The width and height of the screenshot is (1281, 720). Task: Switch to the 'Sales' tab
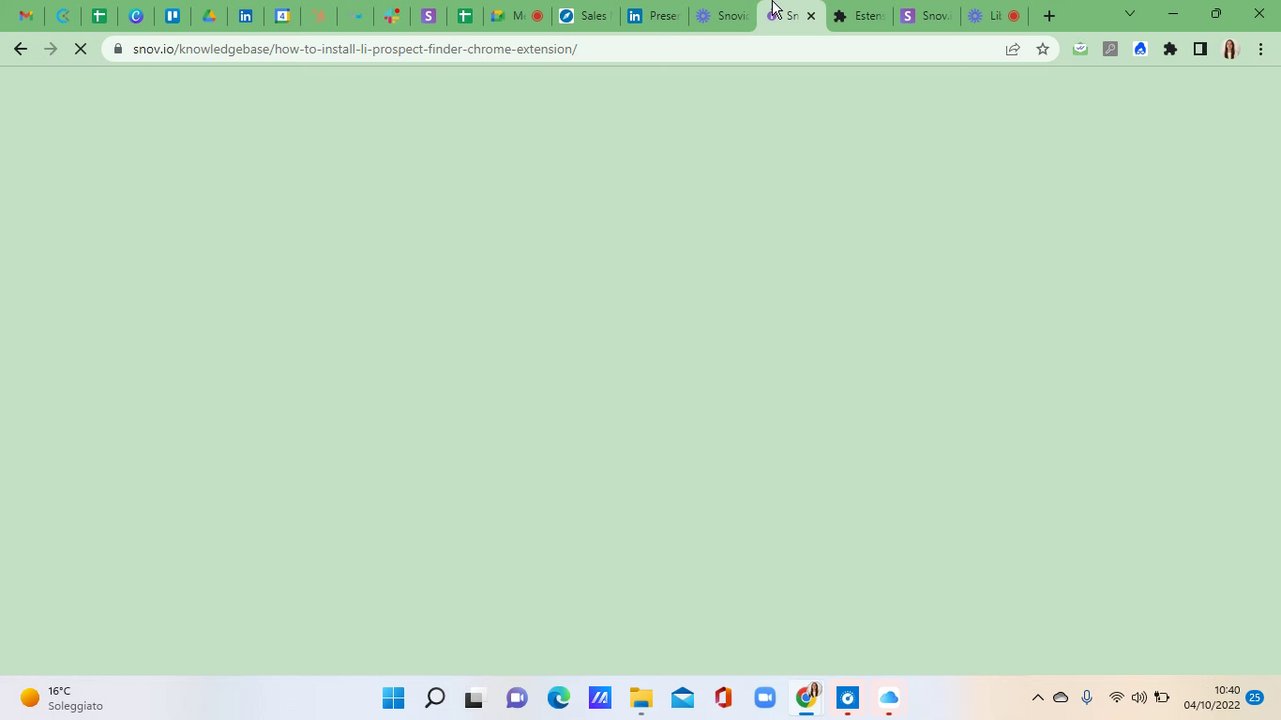[x=584, y=16]
